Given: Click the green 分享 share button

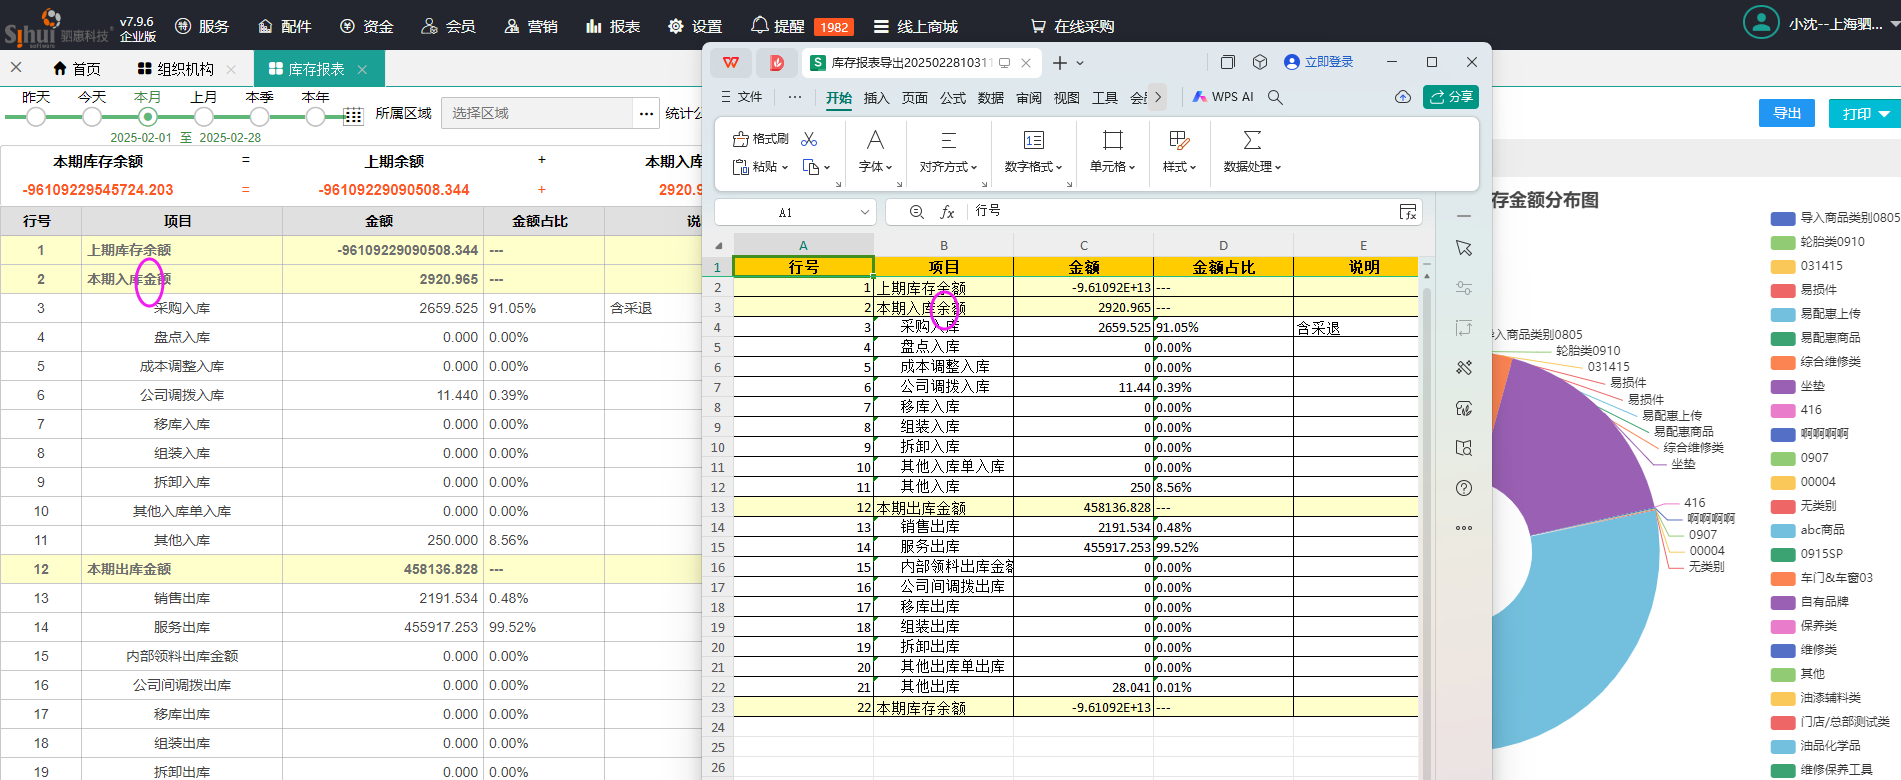Looking at the screenshot, I should point(1451,97).
